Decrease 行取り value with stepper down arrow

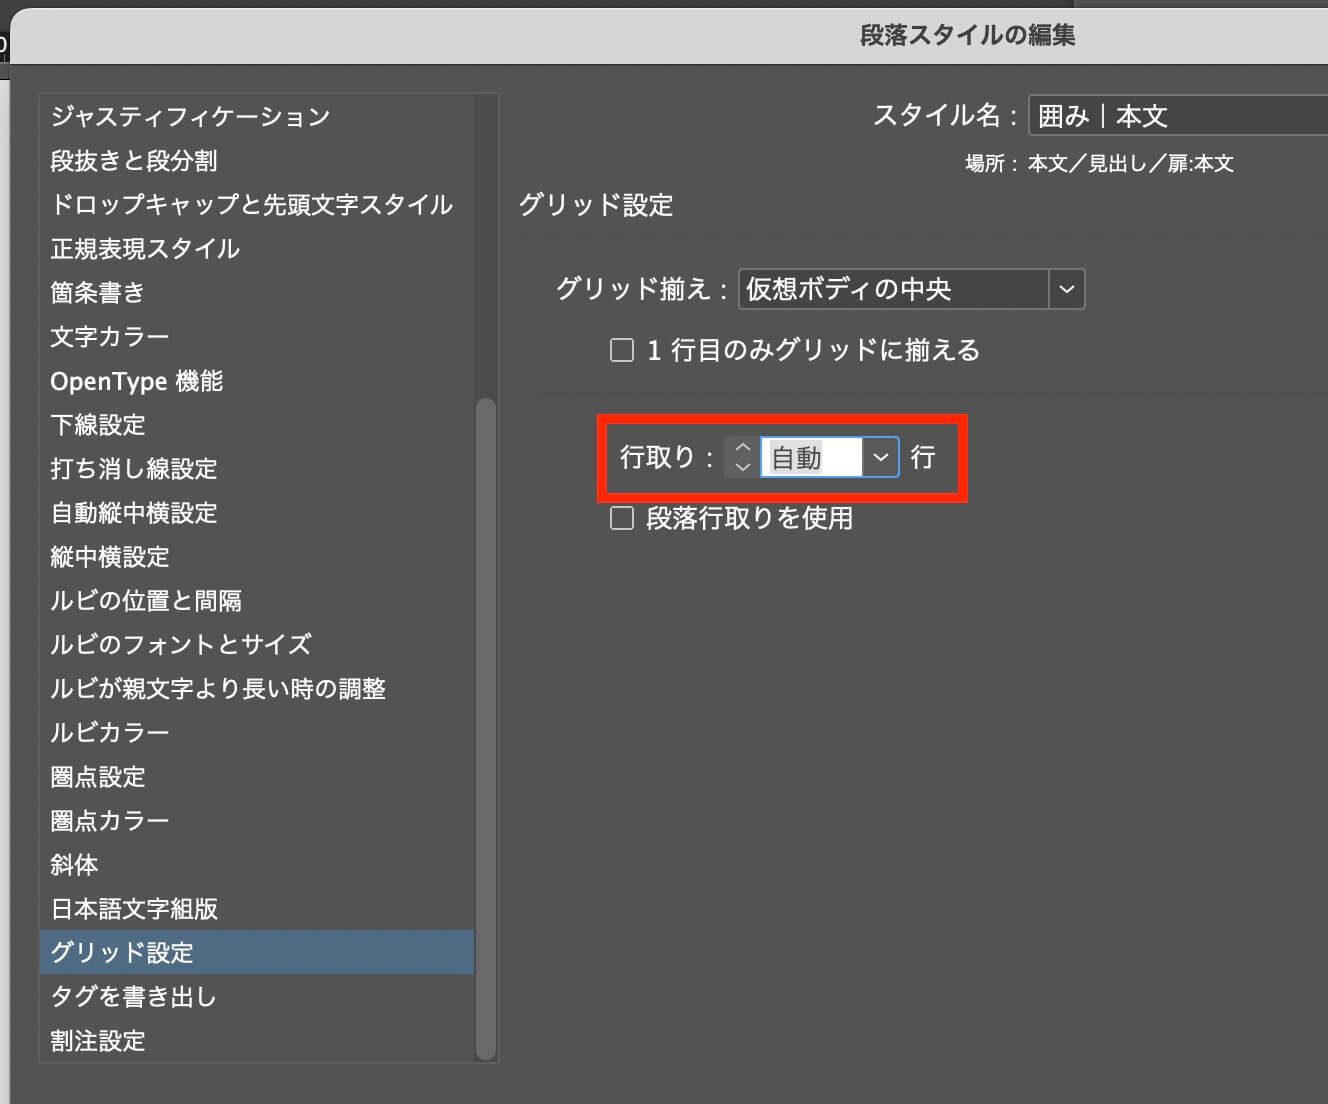pyautogui.click(x=742, y=467)
